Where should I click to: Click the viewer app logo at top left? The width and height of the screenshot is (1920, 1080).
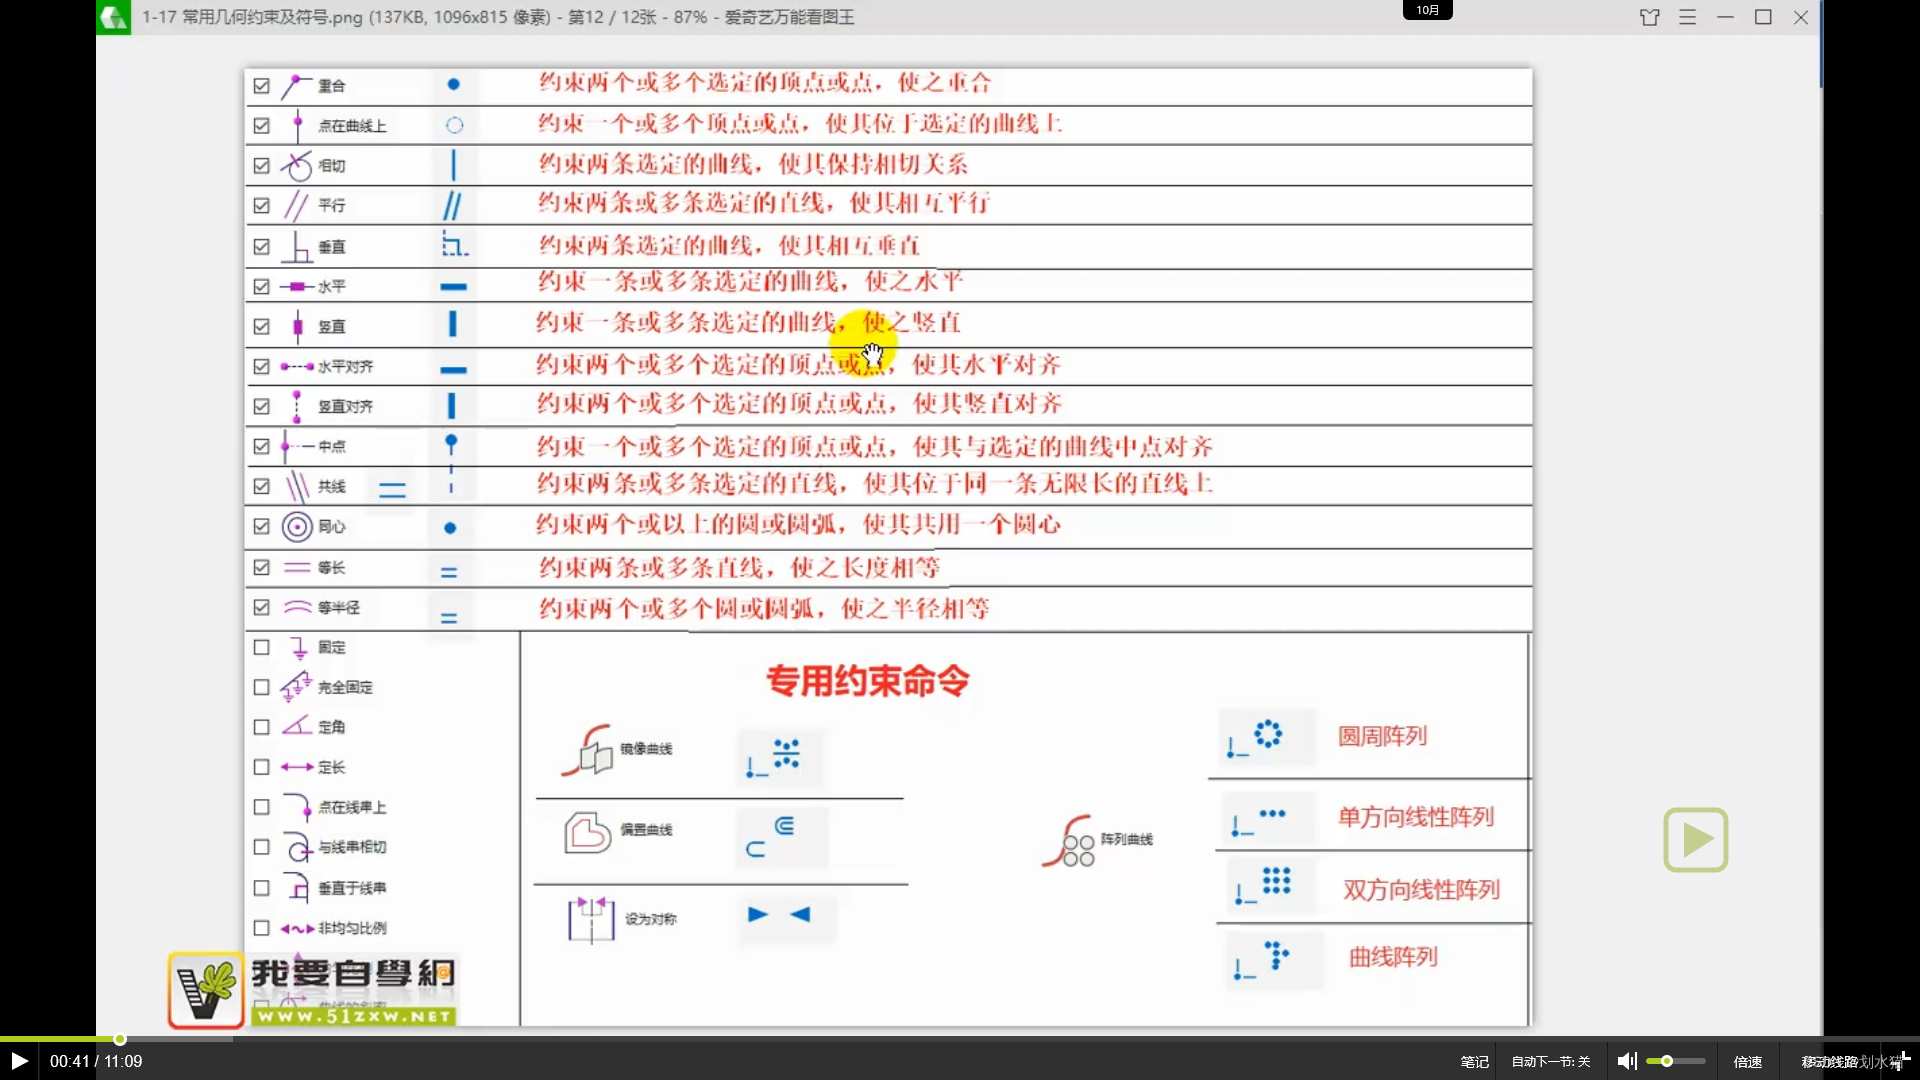coord(113,17)
